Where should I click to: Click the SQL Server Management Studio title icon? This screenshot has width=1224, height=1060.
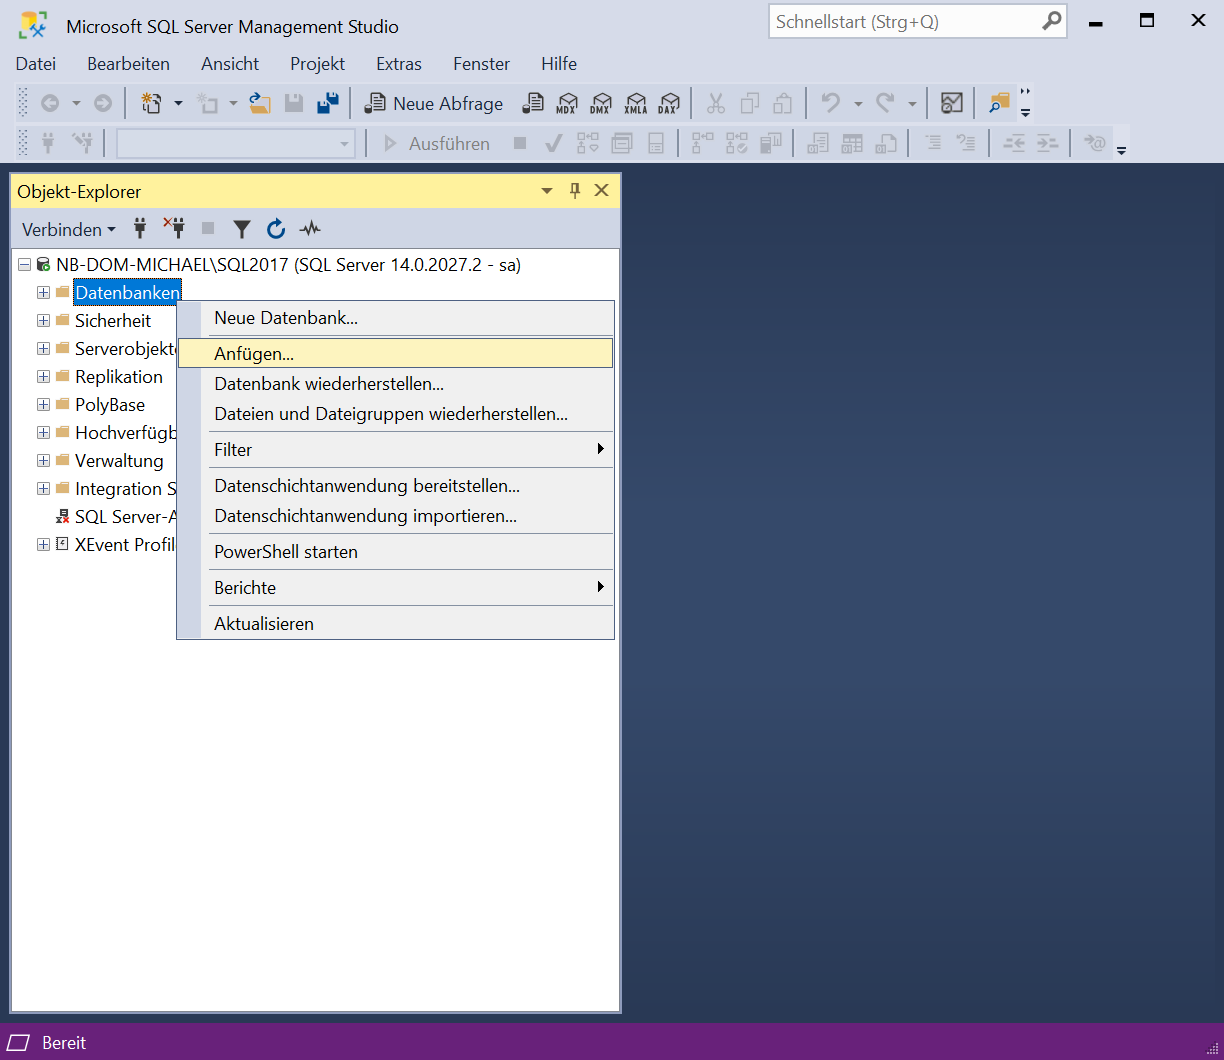pyautogui.click(x=33, y=26)
